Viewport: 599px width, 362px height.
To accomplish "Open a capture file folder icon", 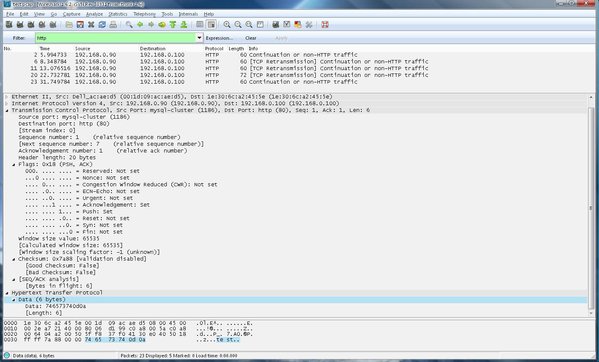I will (69, 24).
